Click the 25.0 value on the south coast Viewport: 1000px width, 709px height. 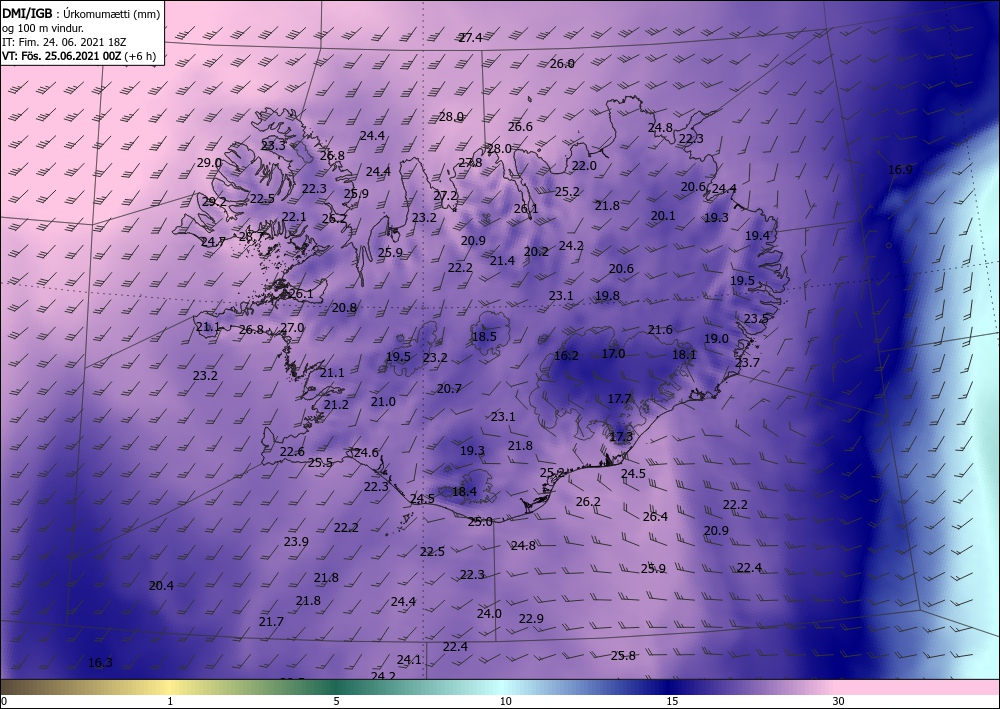click(480, 522)
